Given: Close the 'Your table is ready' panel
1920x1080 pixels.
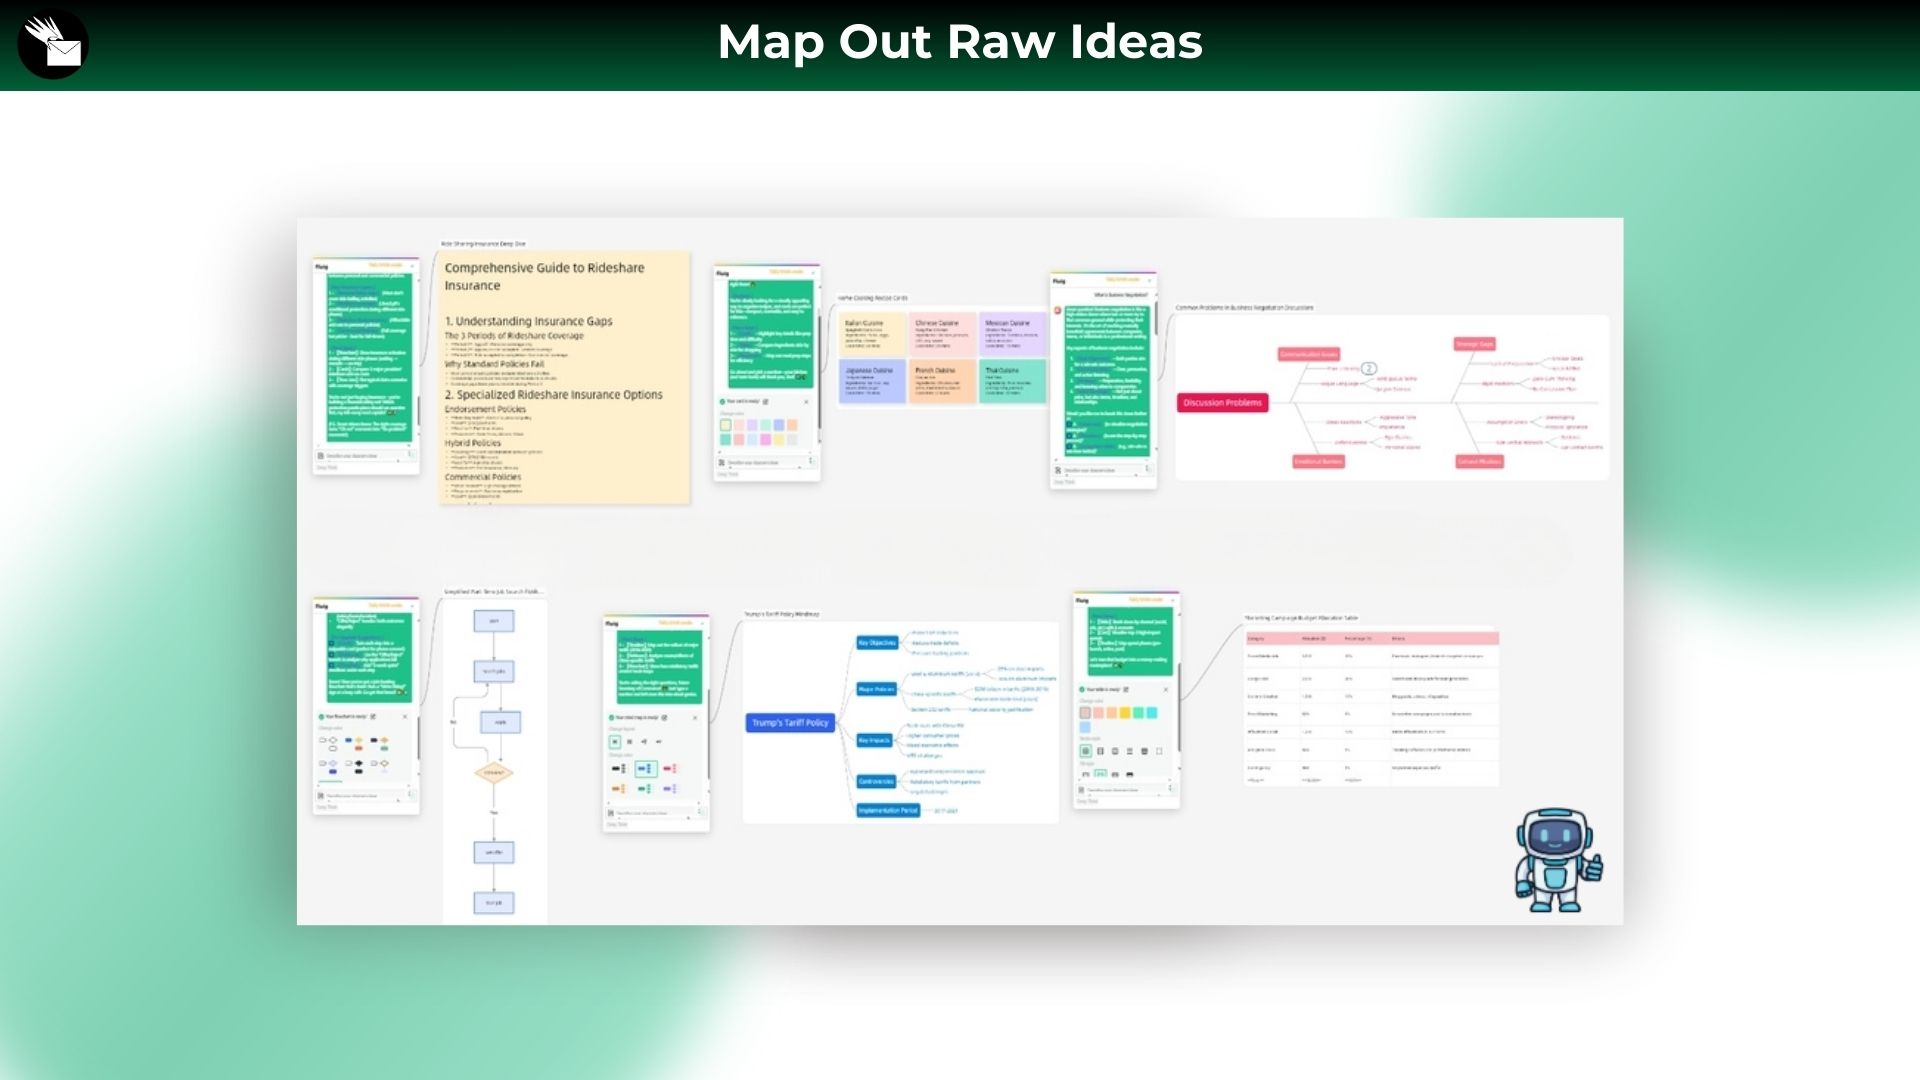Looking at the screenshot, I should point(1165,690).
